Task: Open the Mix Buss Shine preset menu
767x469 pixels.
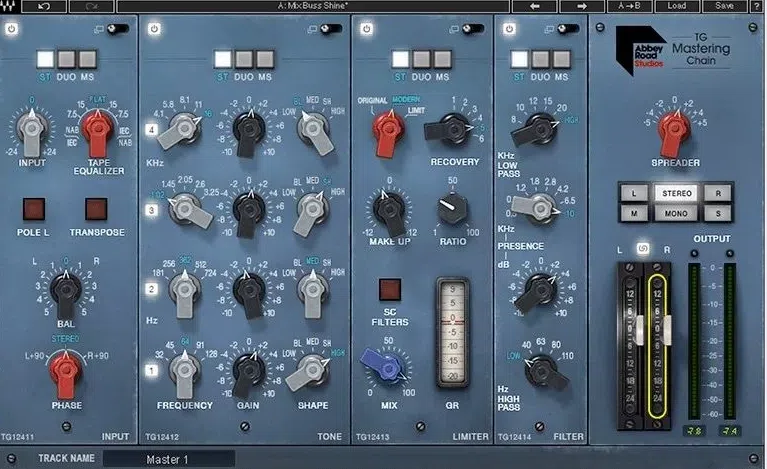Action: point(313,6)
